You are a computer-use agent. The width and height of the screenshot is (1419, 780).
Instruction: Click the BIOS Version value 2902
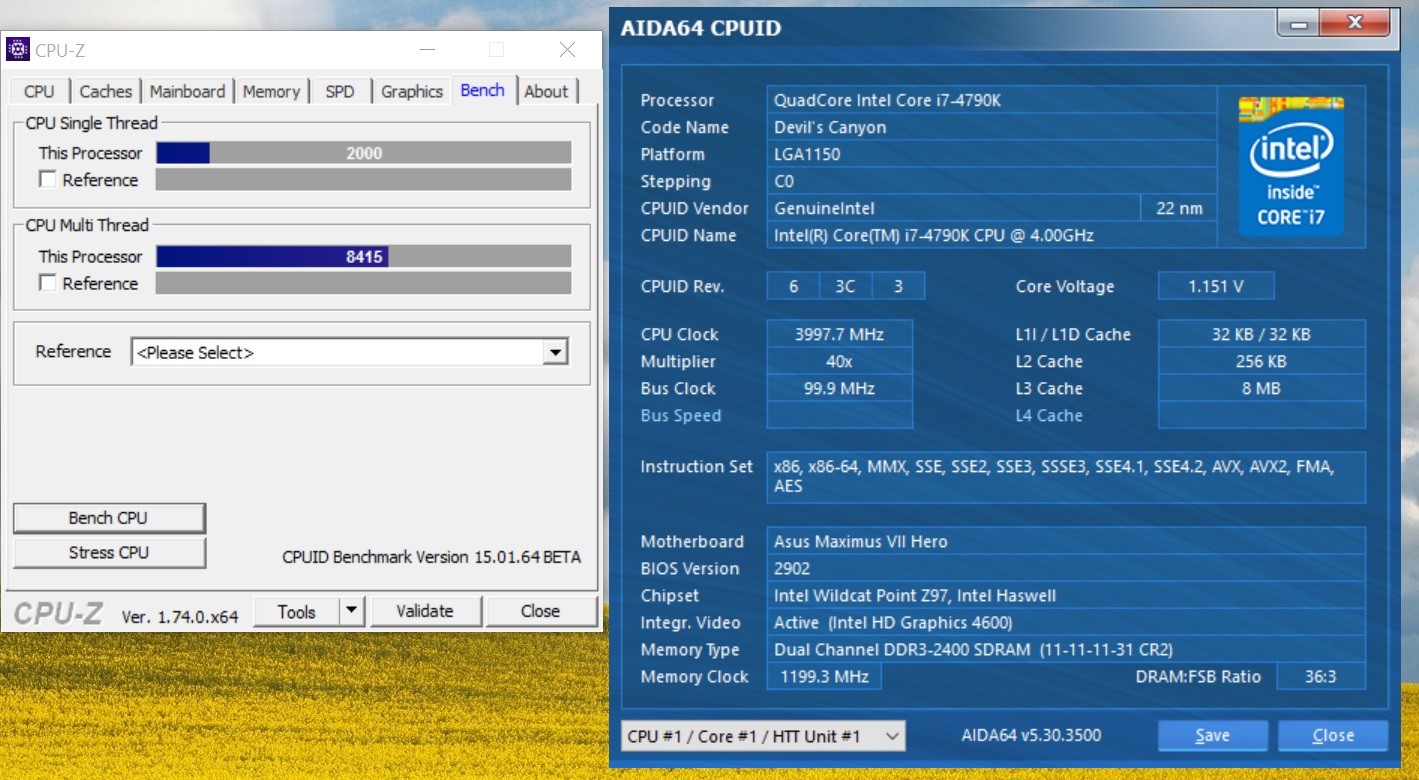[1066, 568]
